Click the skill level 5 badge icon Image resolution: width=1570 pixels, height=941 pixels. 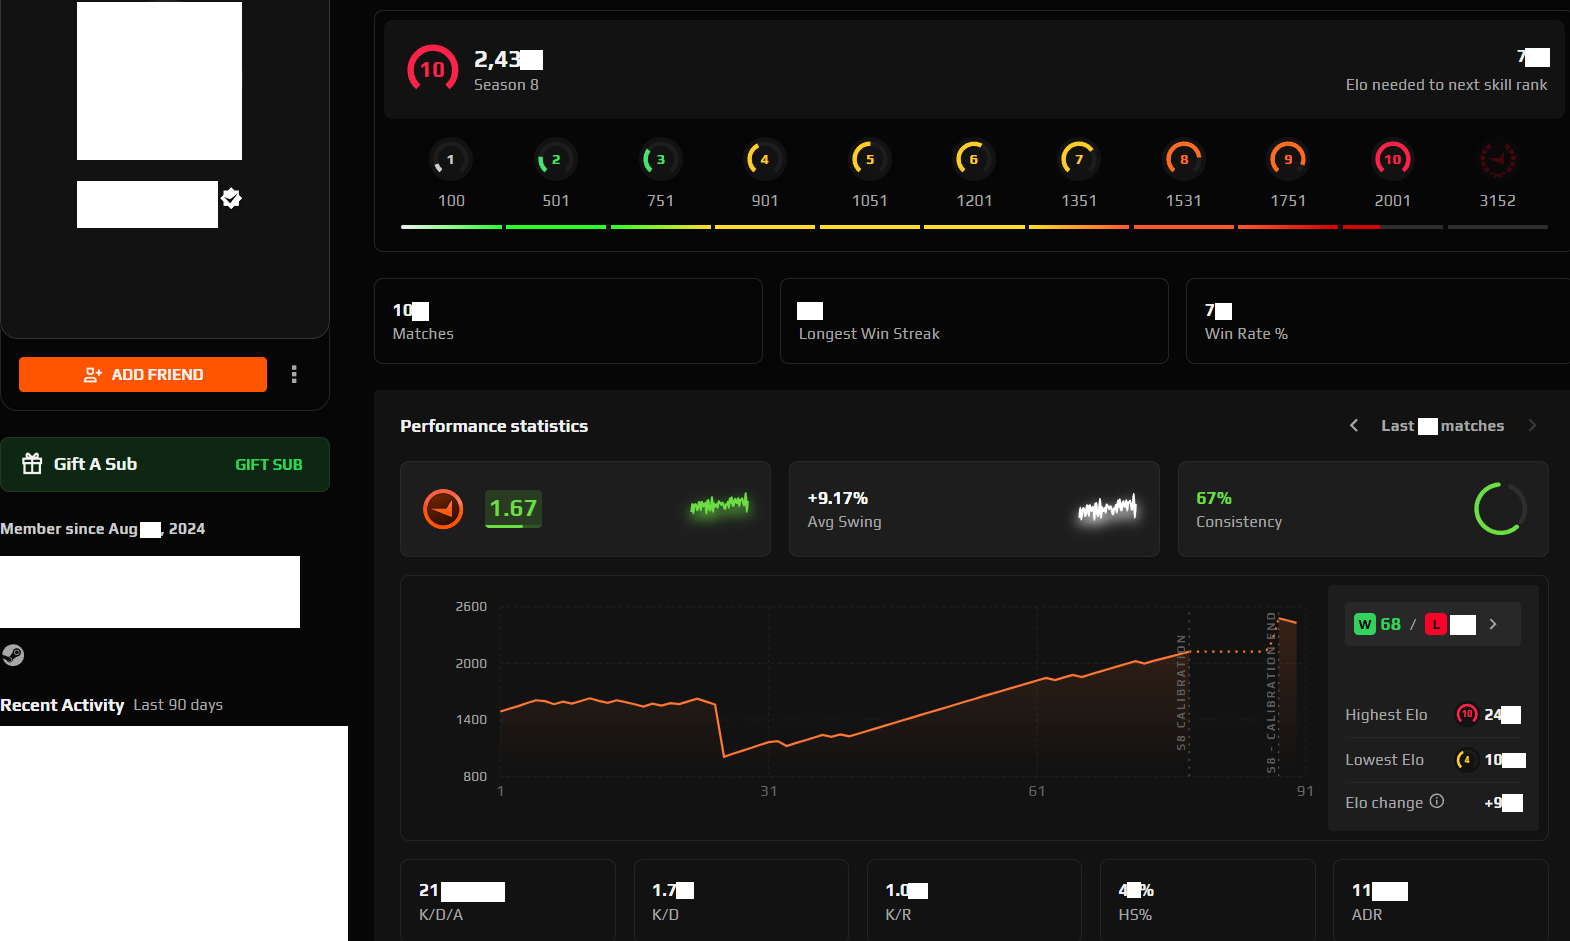(869, 159)
